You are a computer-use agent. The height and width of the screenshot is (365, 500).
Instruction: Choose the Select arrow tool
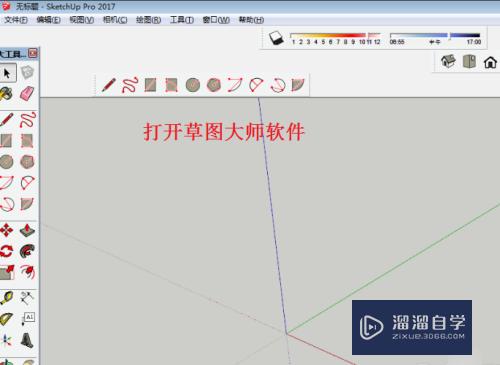7,73
